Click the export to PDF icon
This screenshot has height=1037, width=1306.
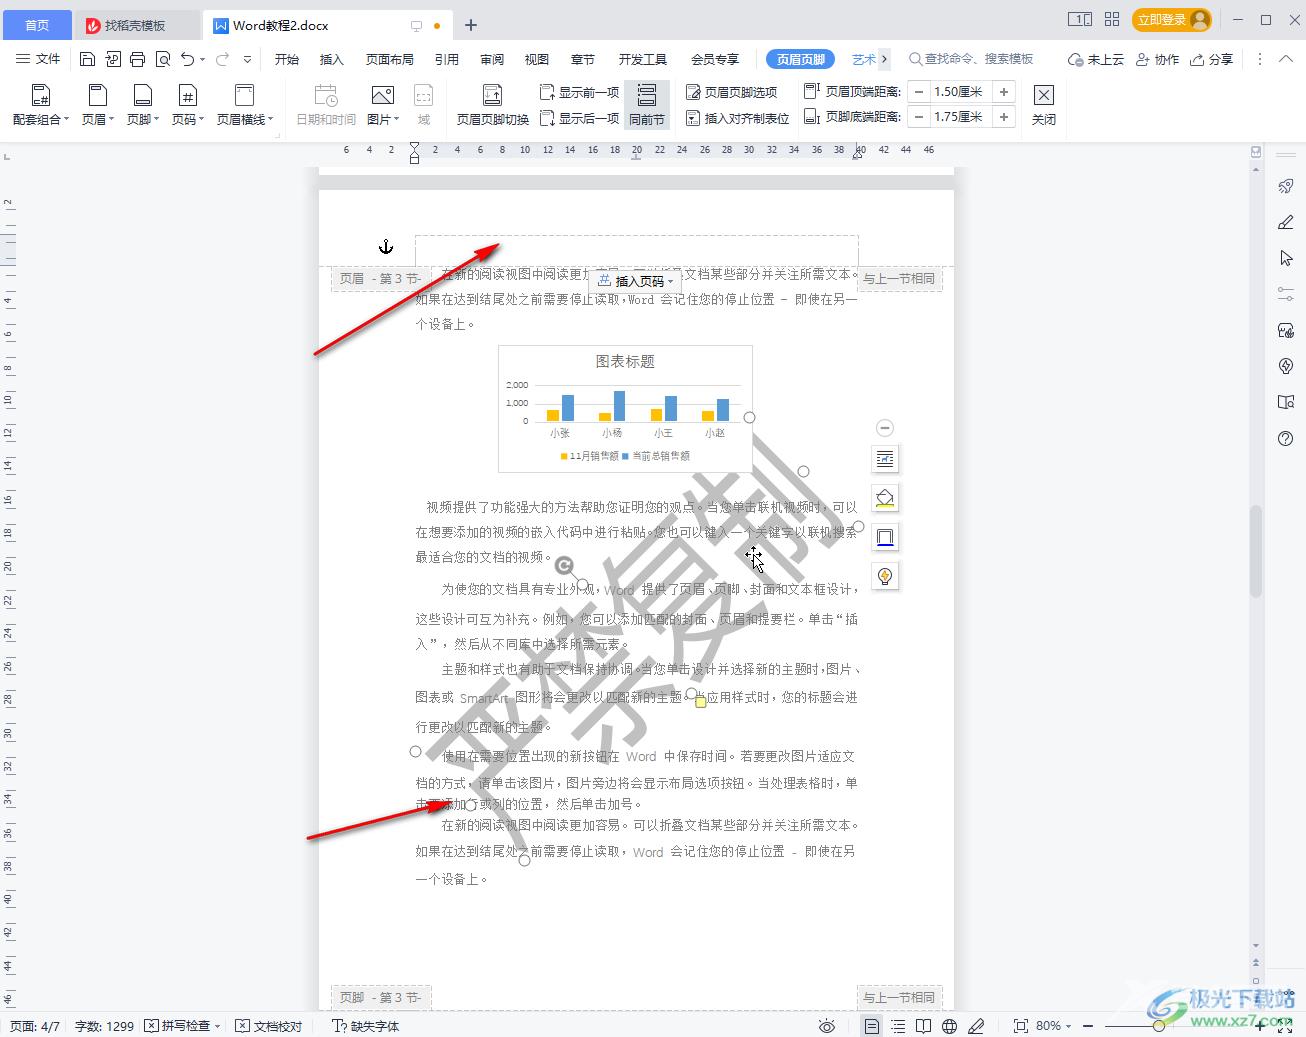tap(113, 59)
